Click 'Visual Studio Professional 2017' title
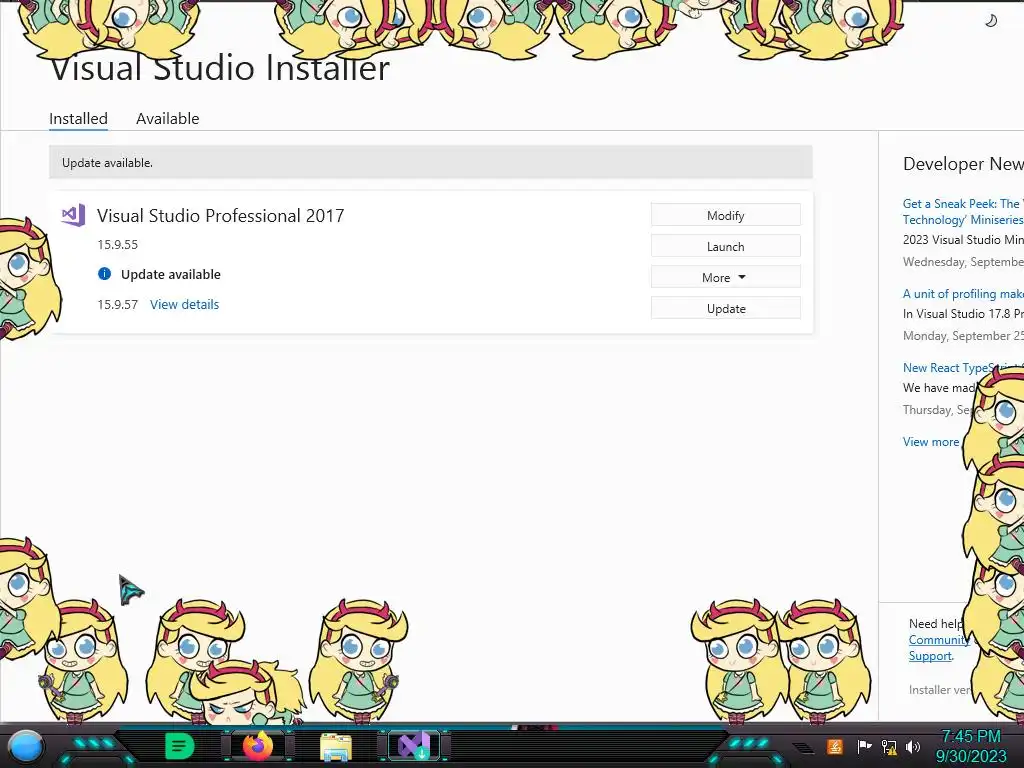Viewport: 1024px width, 768px height. (x=221, y=216)
